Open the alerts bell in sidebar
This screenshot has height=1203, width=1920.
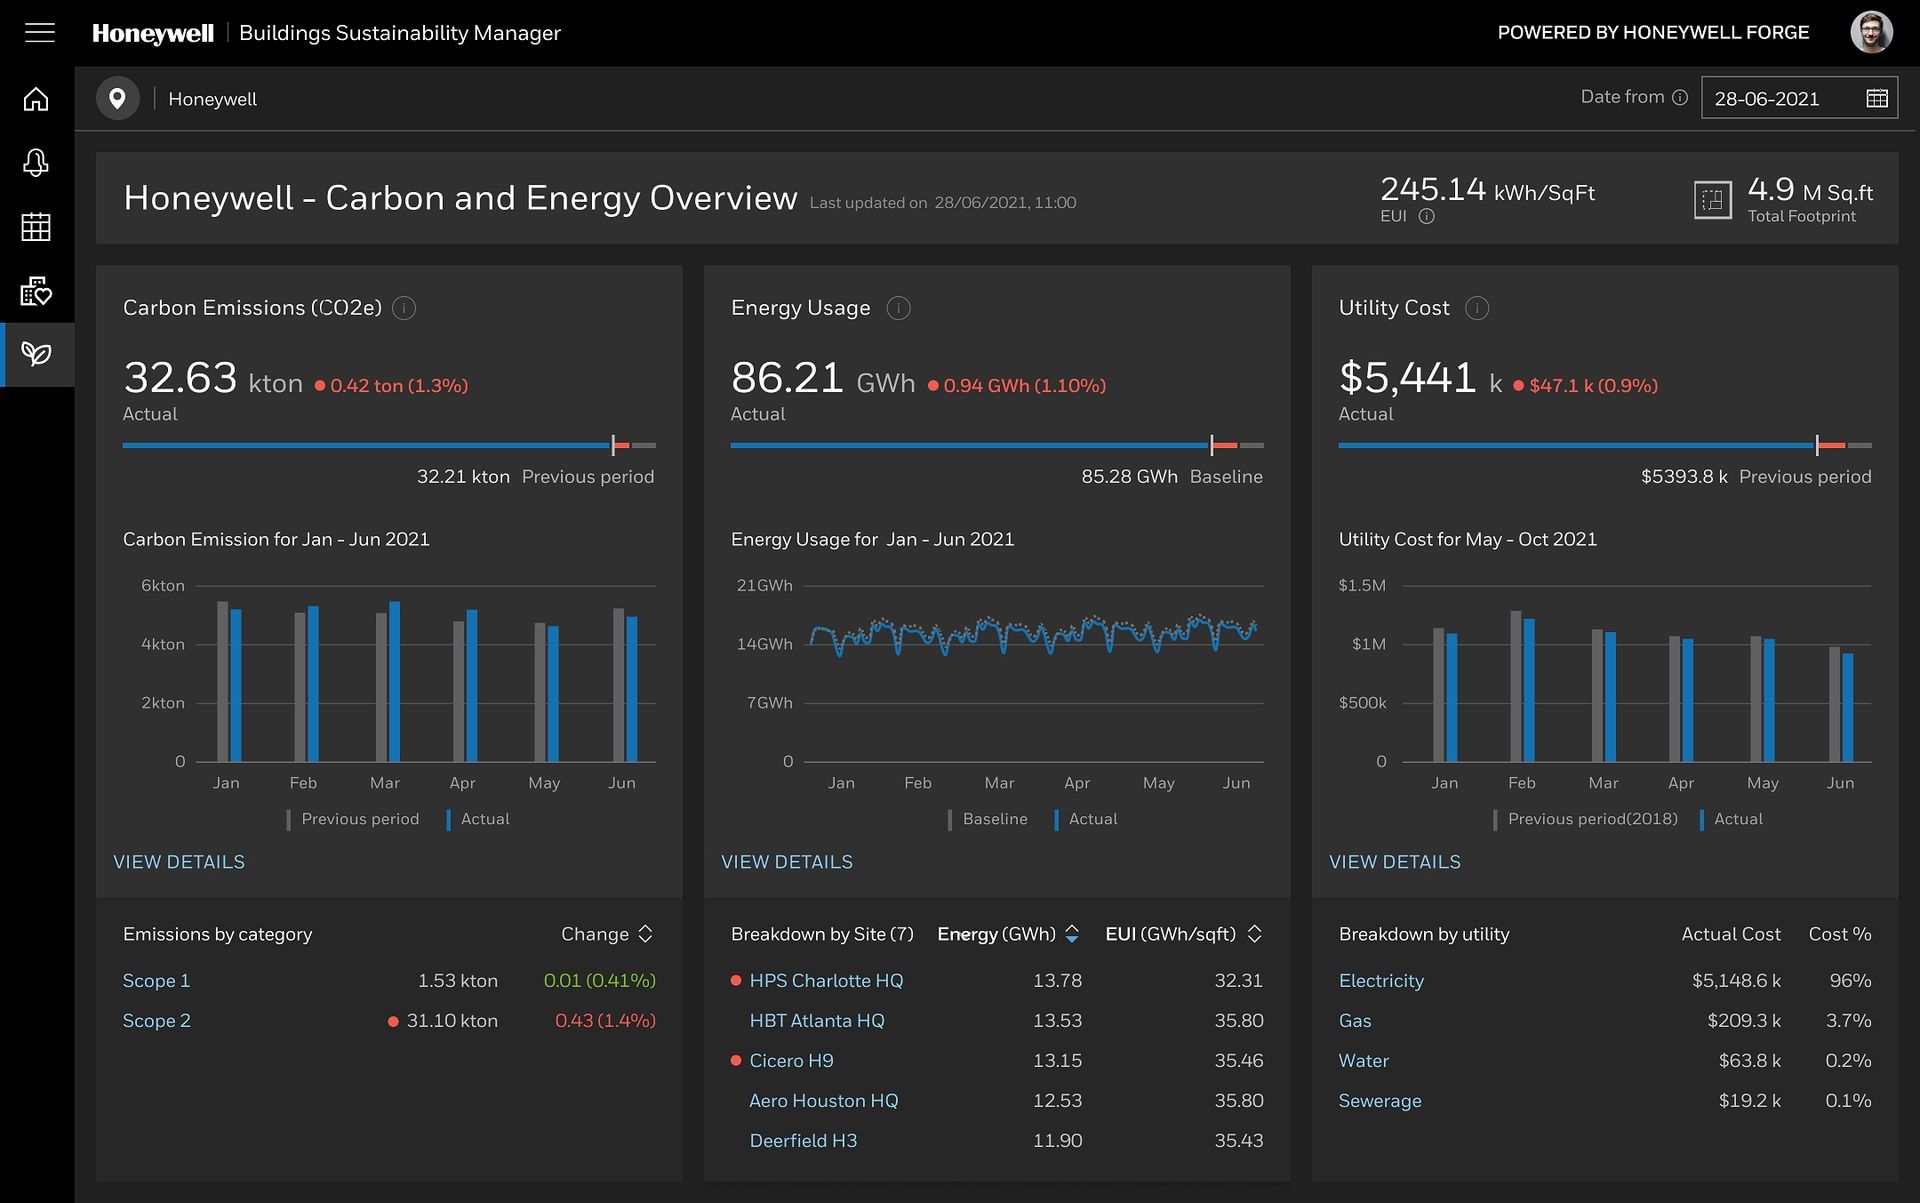pos(36,163)
